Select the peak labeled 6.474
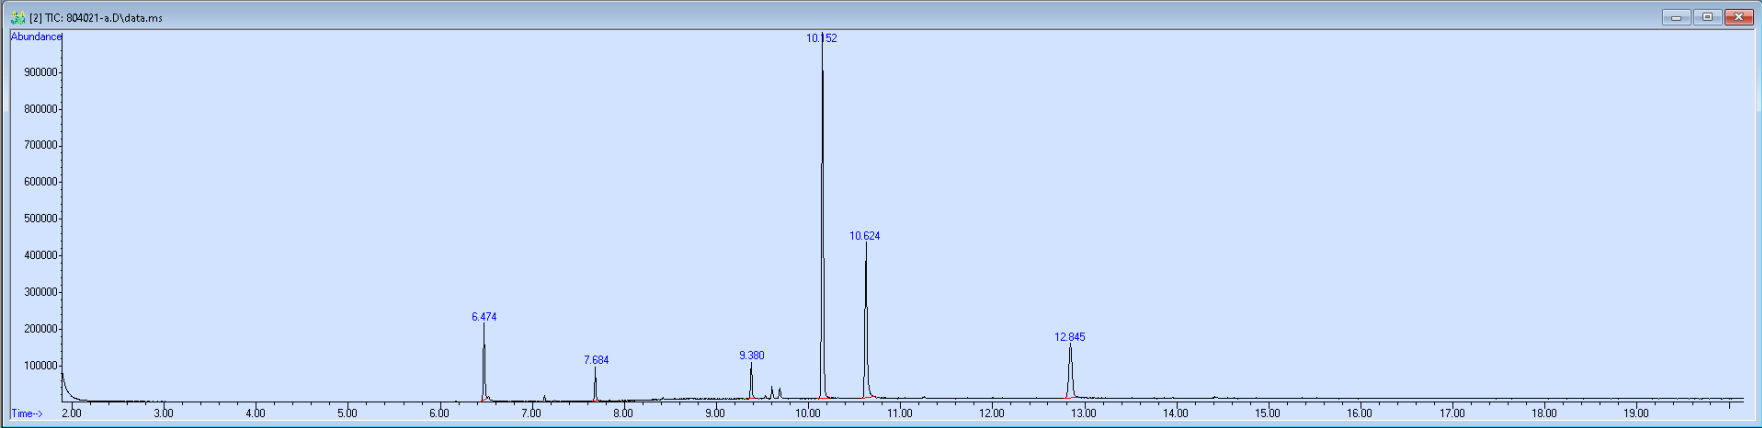The image size is (1762, 428). pyautogui.click(x=484, y=316)
